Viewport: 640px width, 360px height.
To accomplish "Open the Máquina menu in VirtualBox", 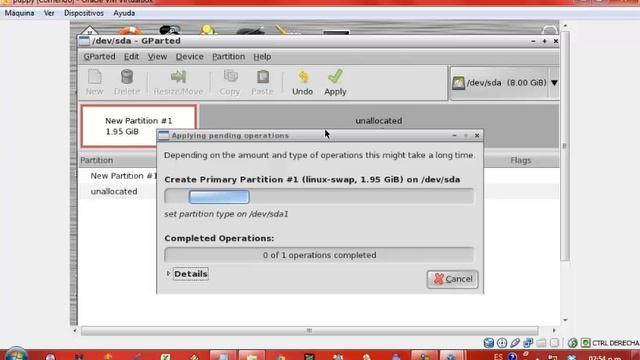I will tap(19, 13).
